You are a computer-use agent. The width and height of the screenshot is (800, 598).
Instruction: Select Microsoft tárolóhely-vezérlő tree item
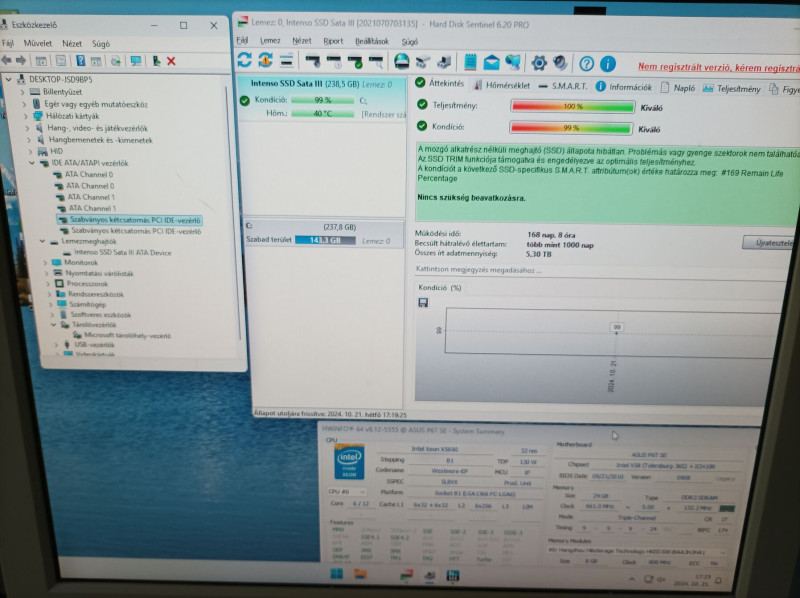[122, 336]
